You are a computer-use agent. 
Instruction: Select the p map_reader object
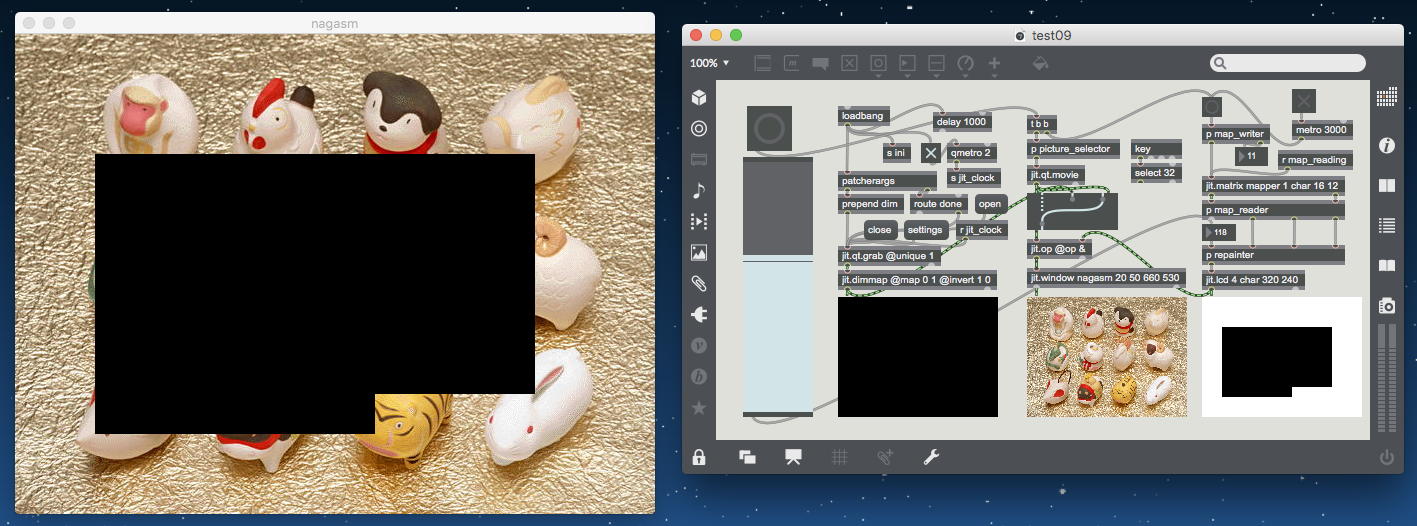click(1273, 210)
